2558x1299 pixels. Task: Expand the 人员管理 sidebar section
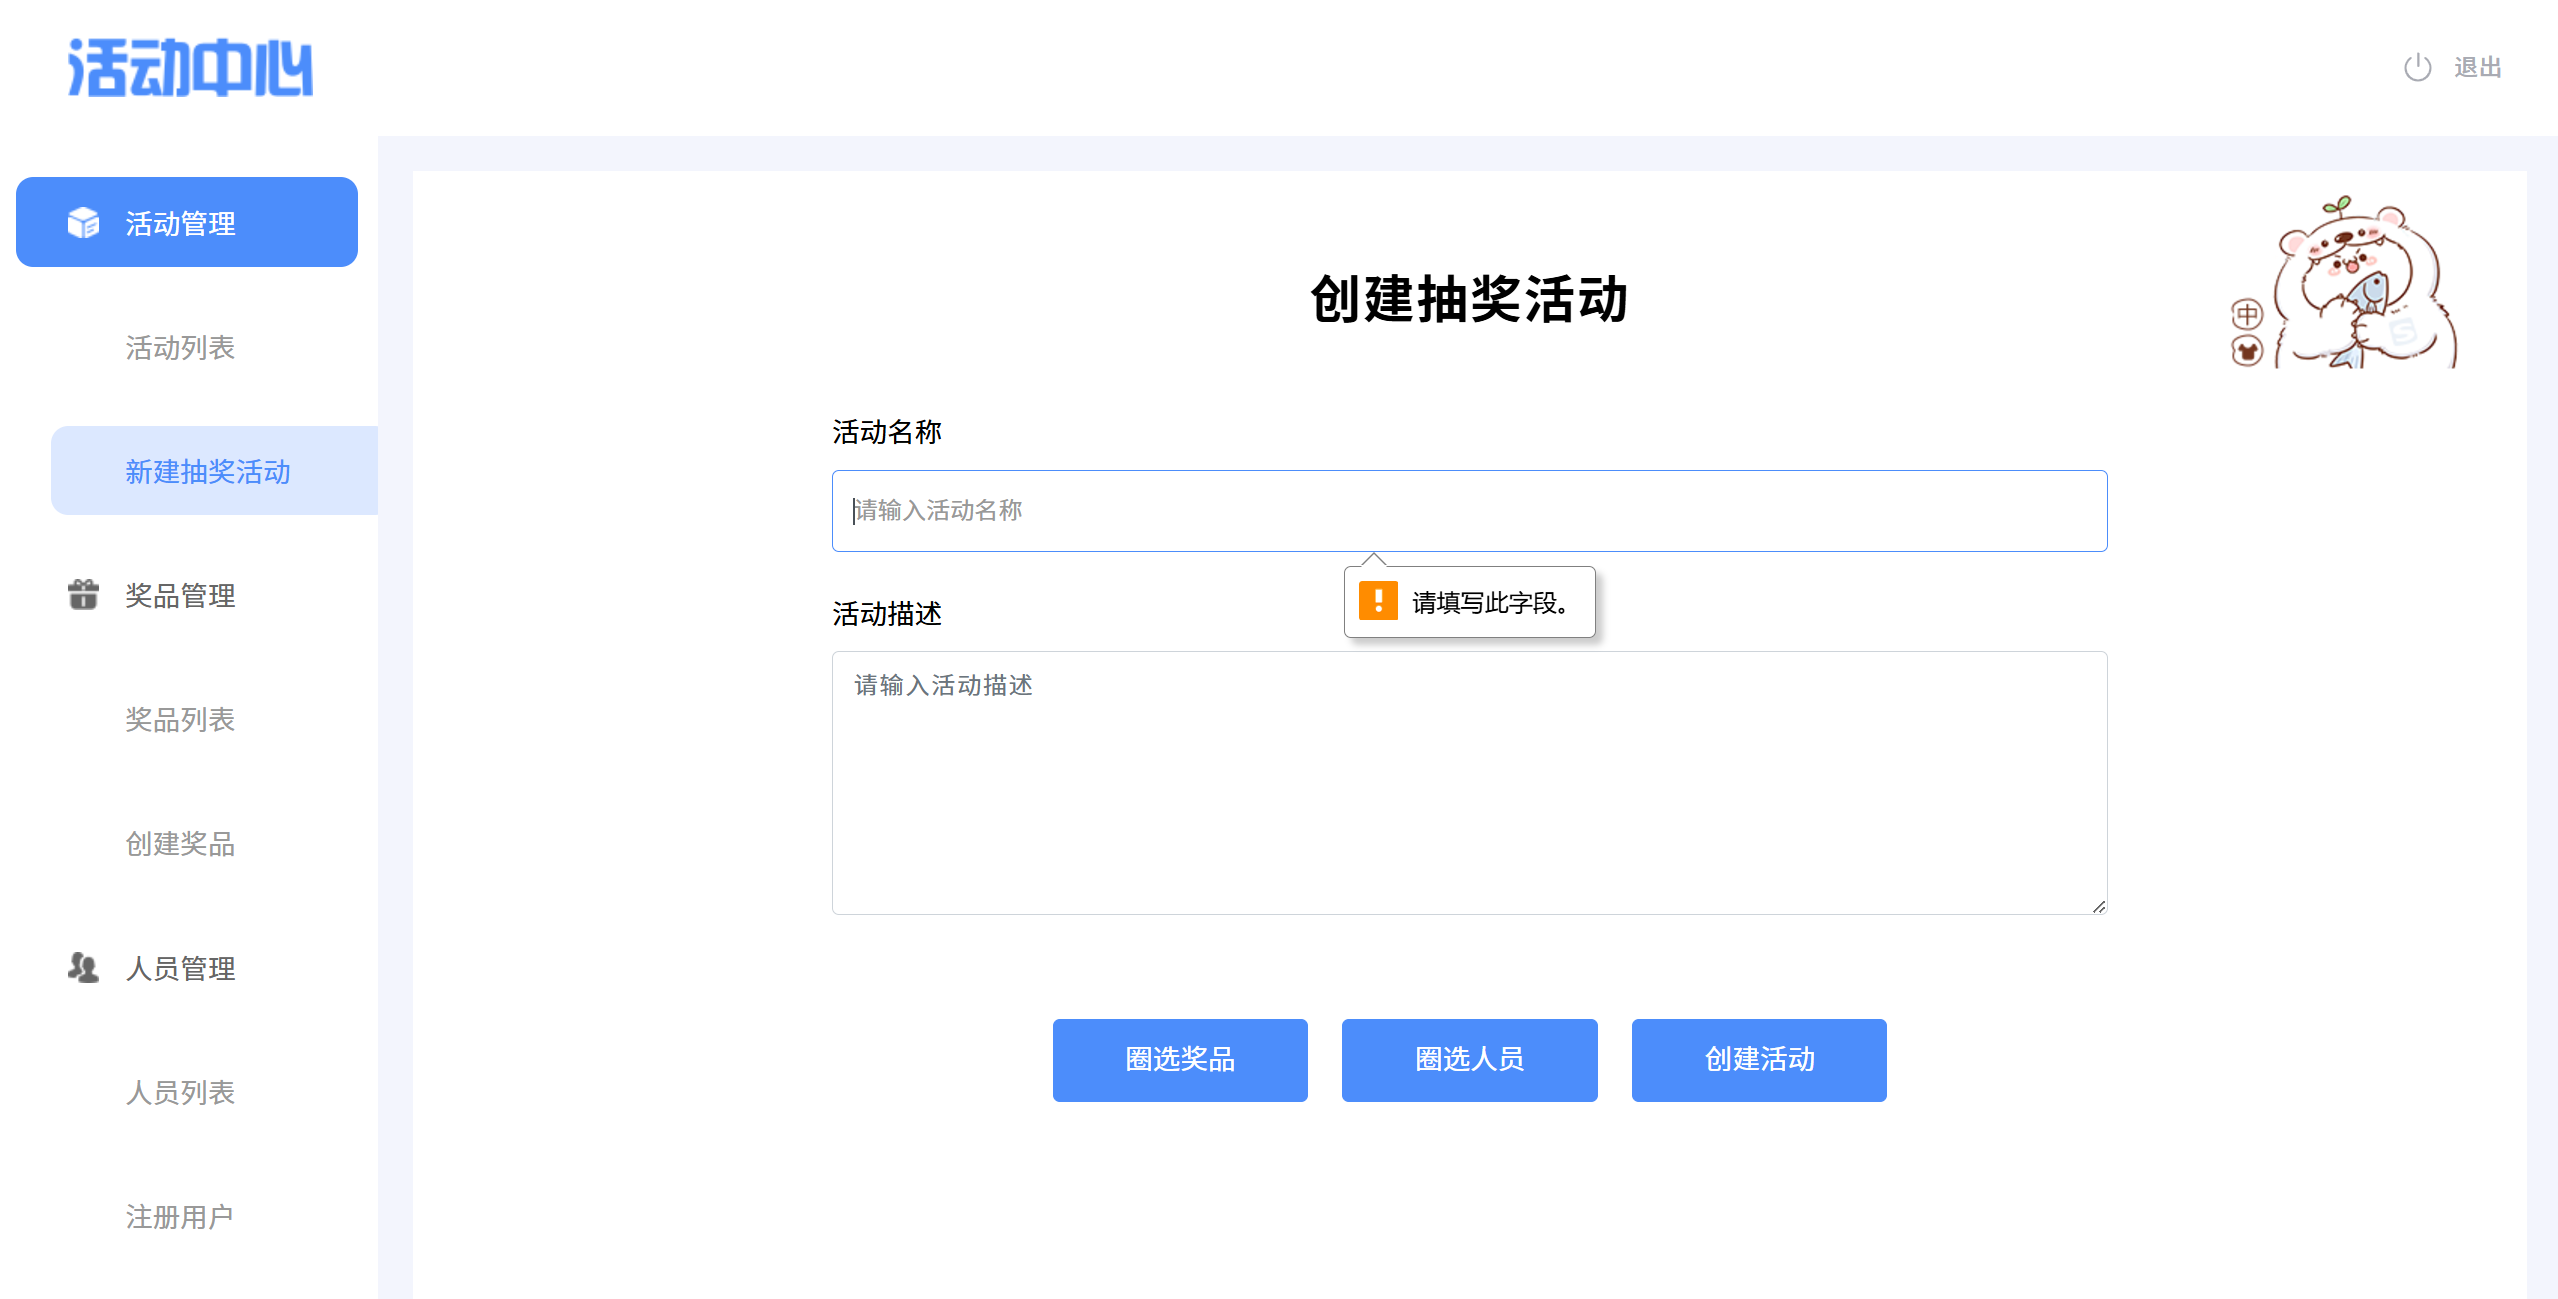tap(181, 968)
